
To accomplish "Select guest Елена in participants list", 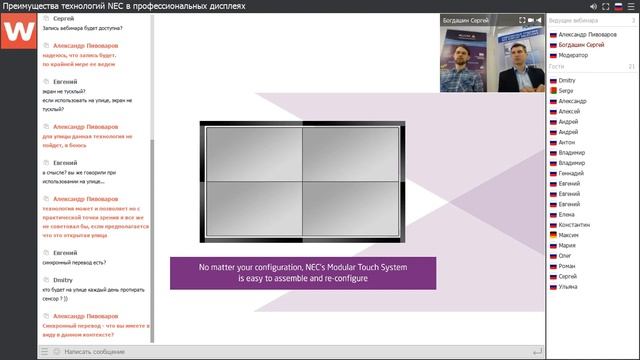I will (567, 215).
